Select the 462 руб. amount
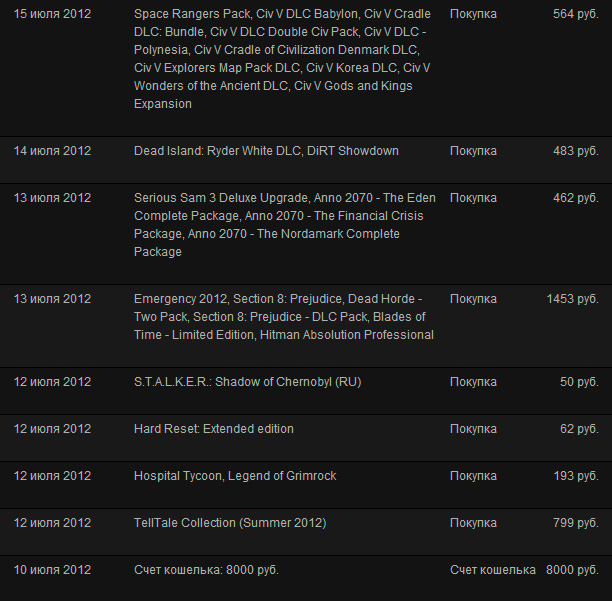Viewport: 612px width, 601px height. (575, 198)
